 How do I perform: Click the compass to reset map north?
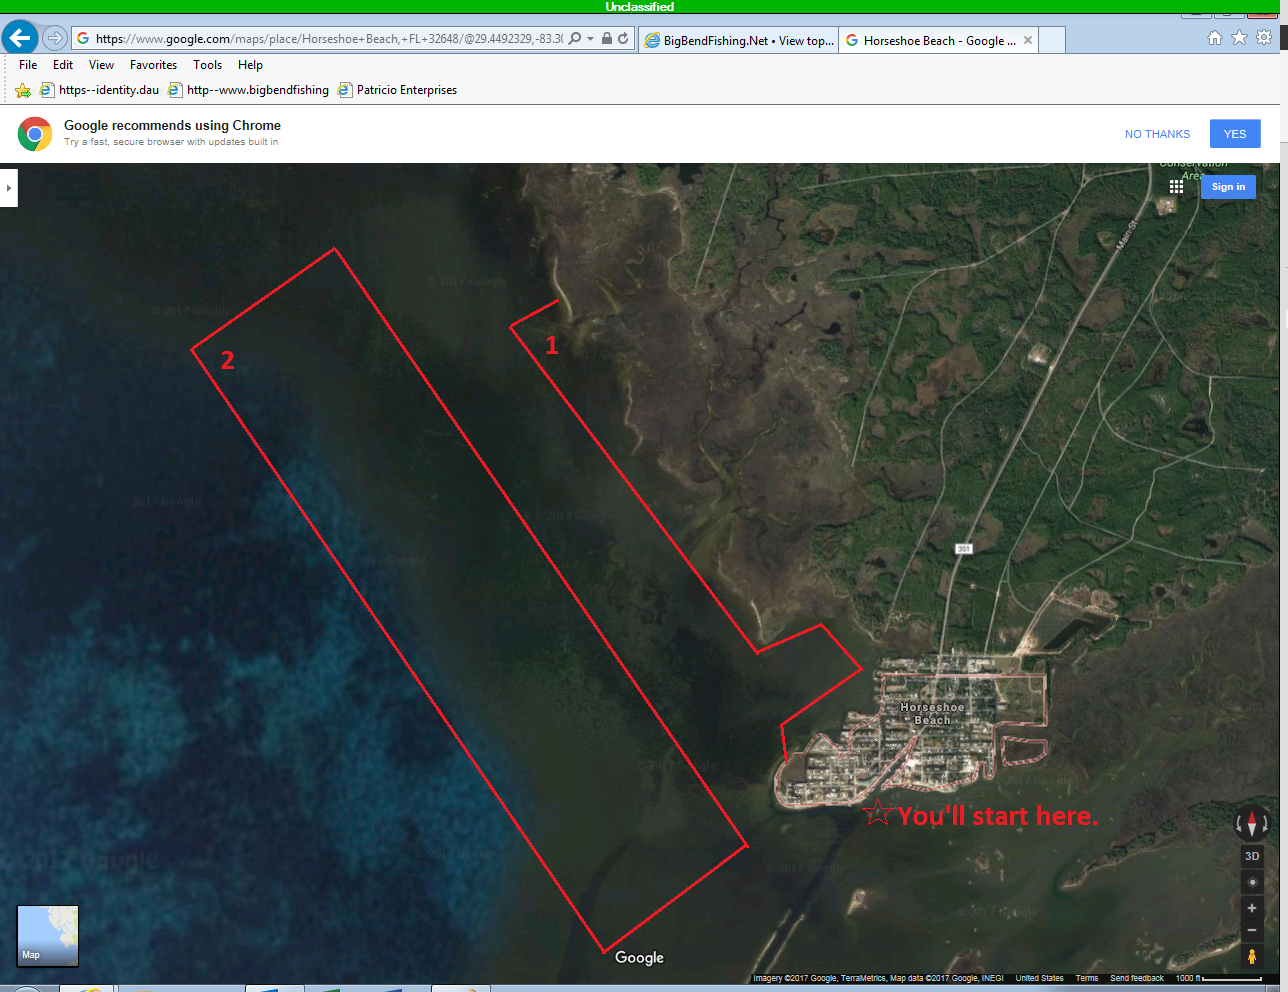coord(1251,824)
